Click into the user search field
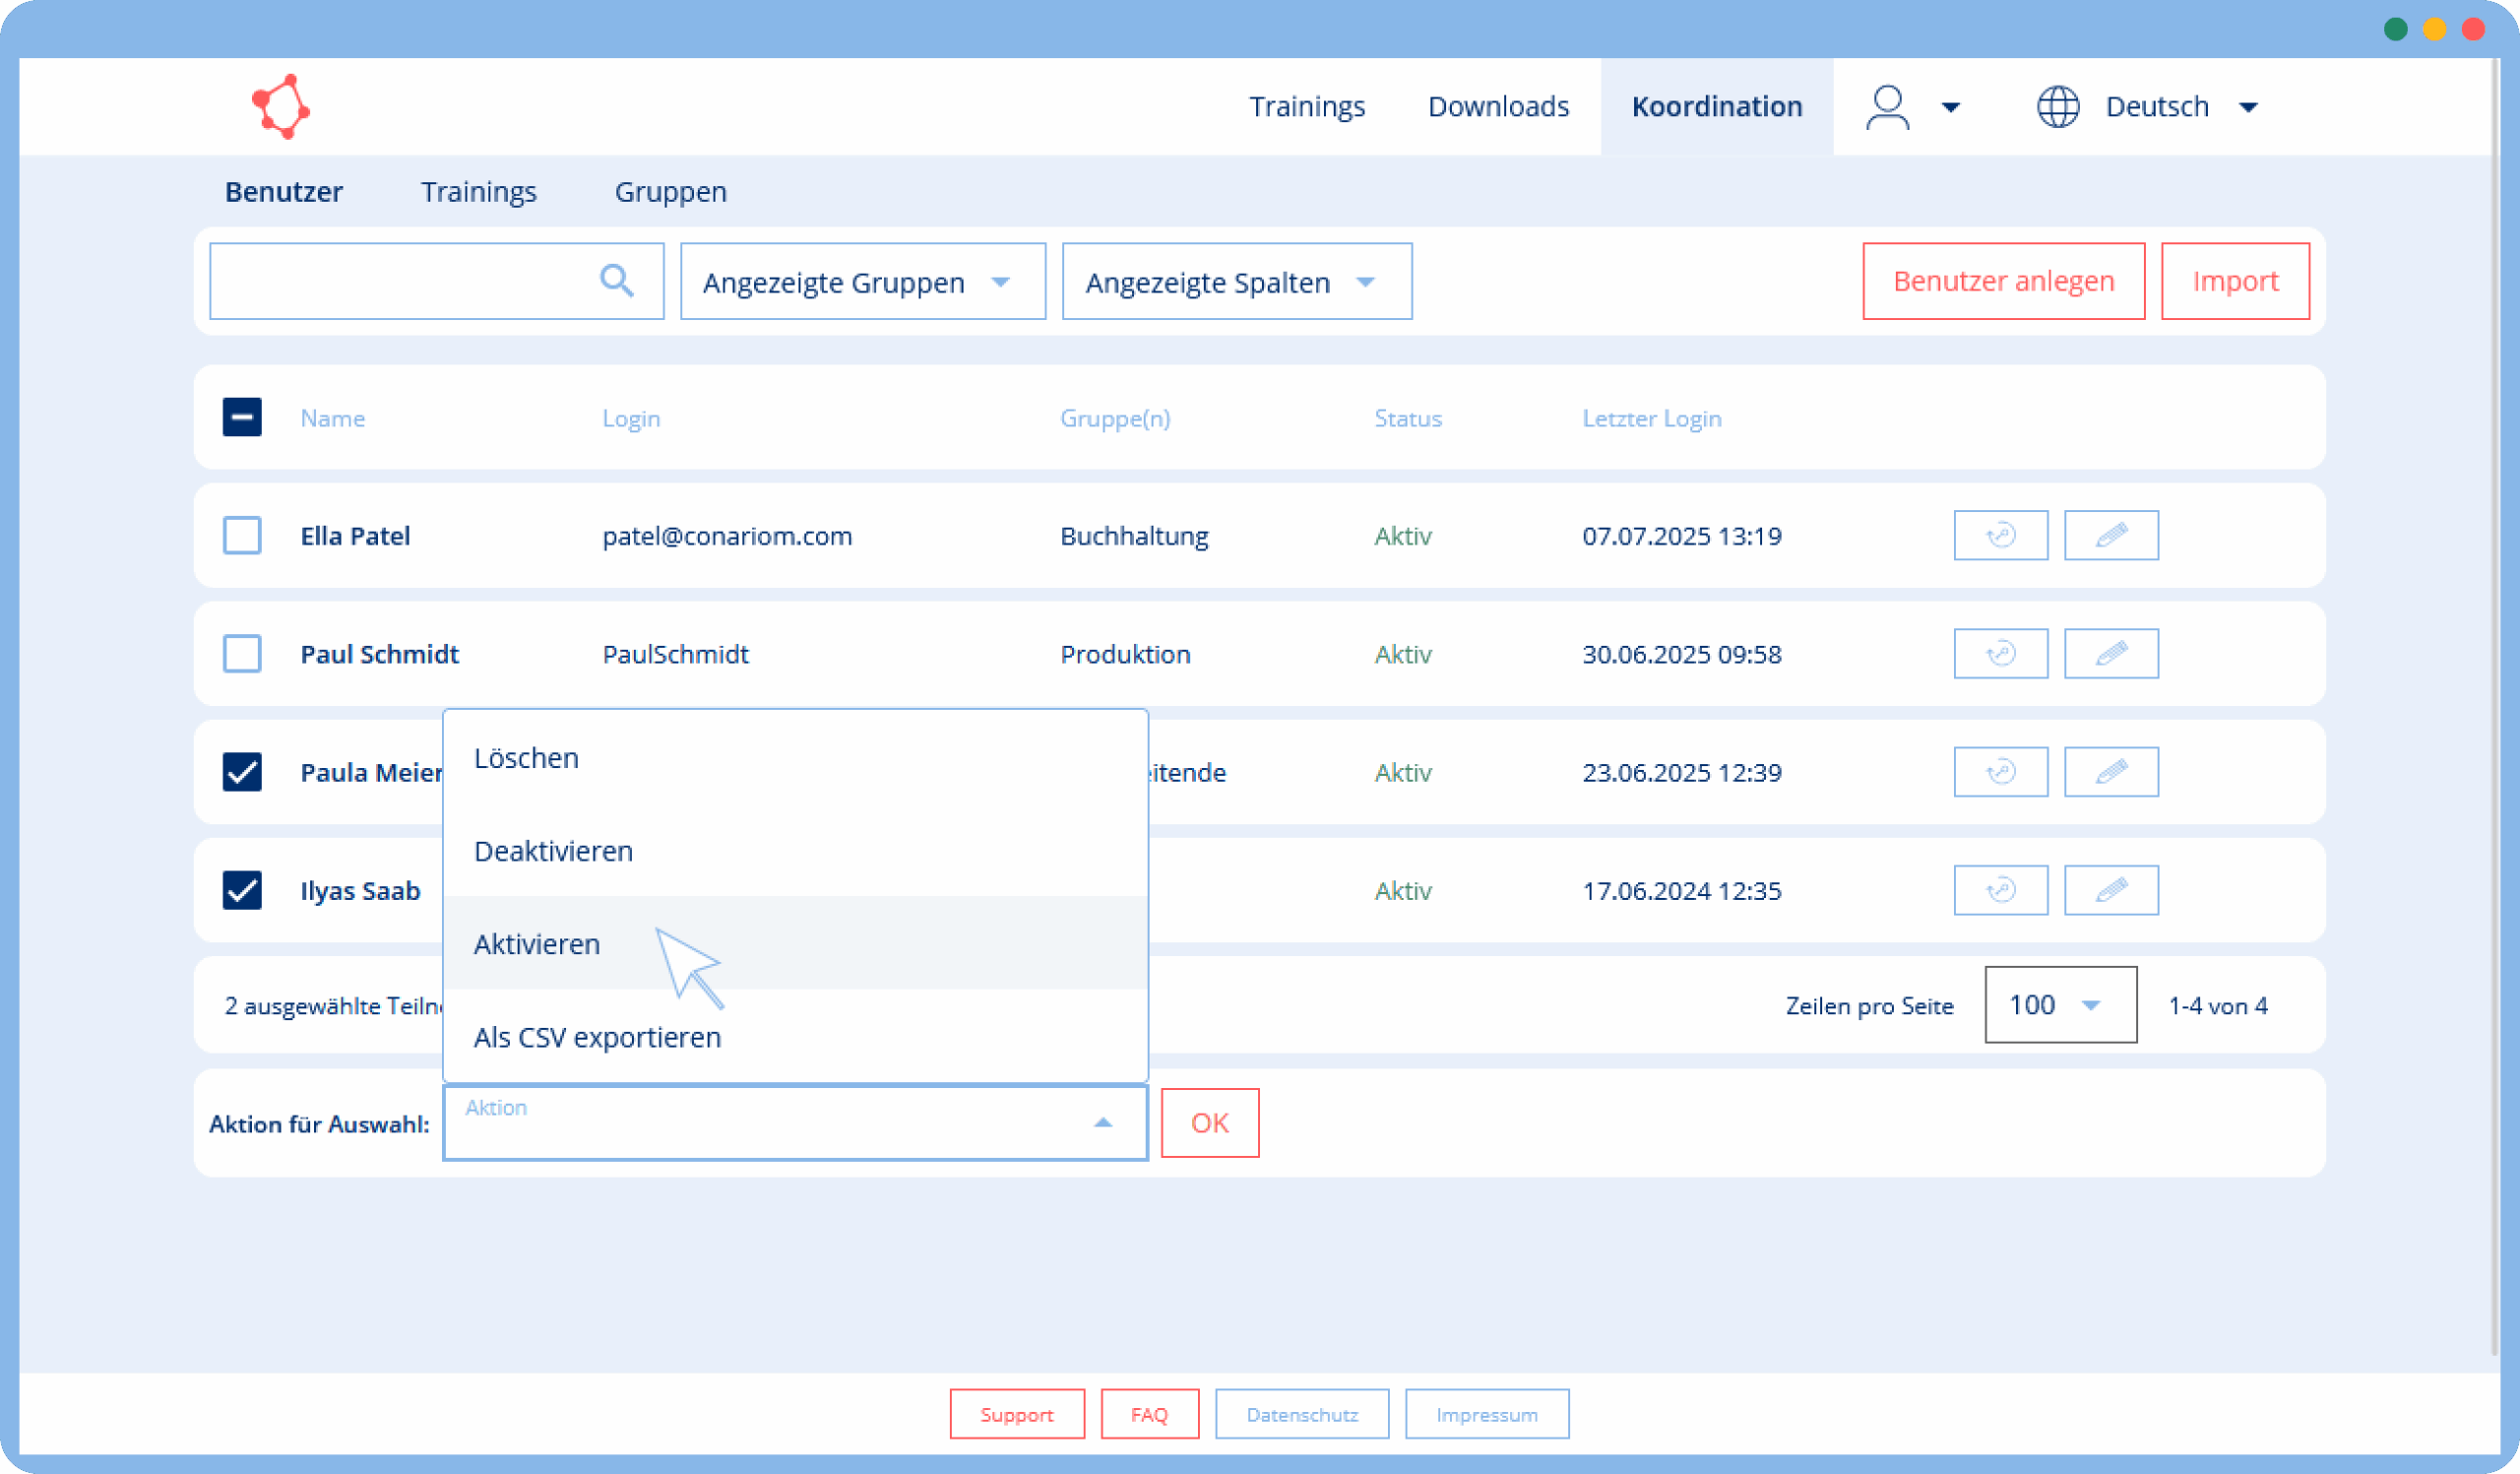 pyautogui.click(x=400, y=282)
